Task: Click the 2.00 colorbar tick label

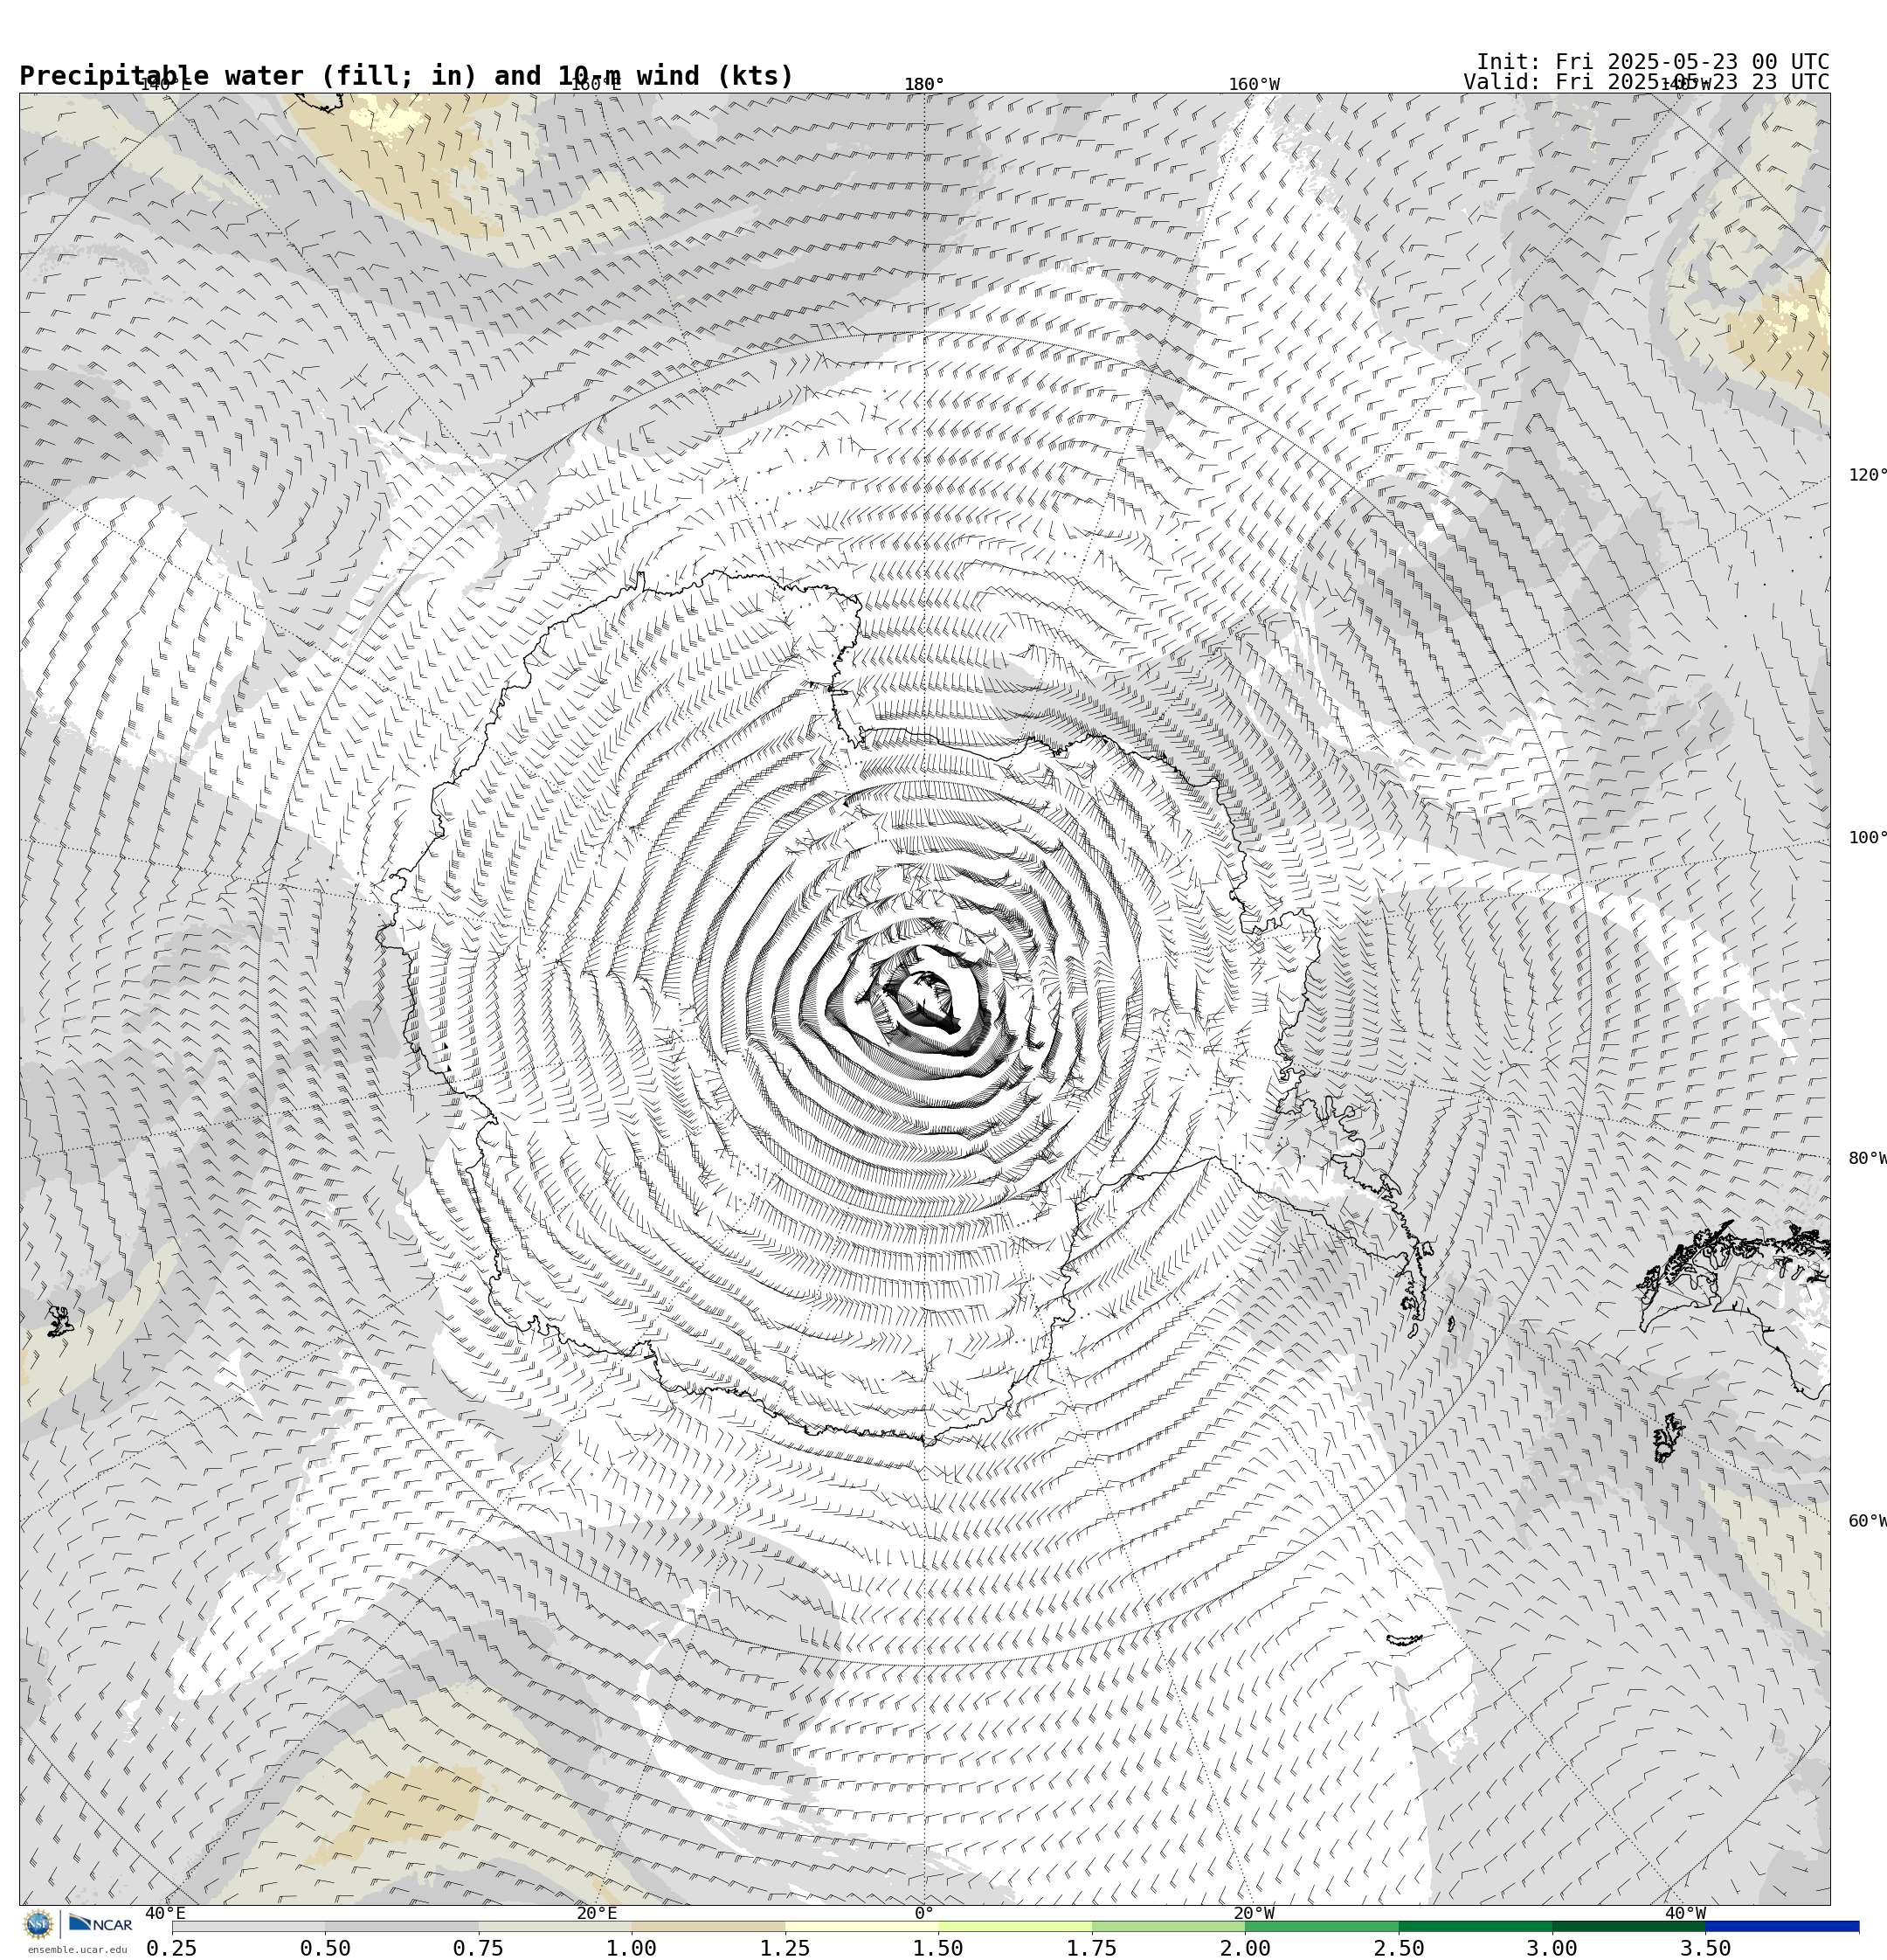Action: click(x=1245, y=1948)
